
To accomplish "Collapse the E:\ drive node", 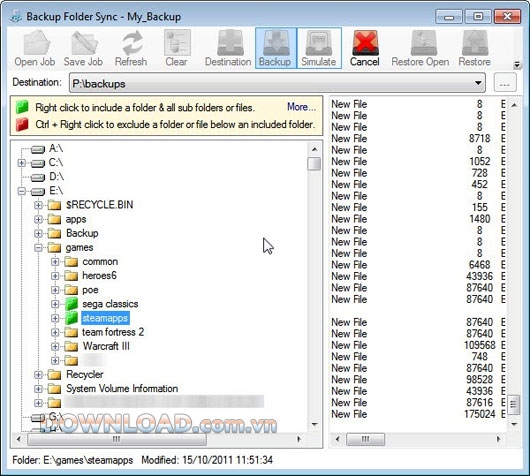I will pyautogui.click(x=22, y=191).
